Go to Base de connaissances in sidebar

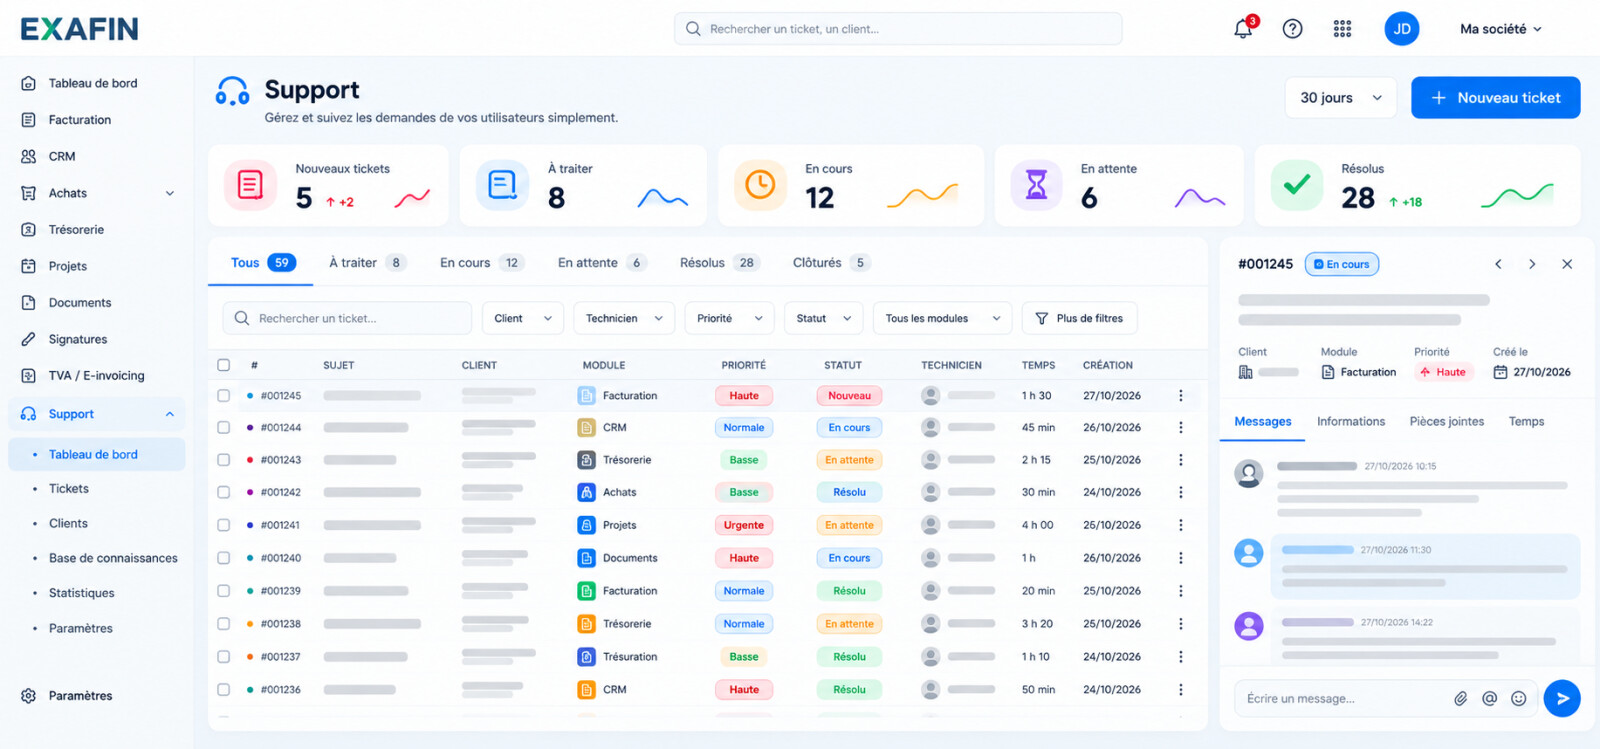point(113,558)
